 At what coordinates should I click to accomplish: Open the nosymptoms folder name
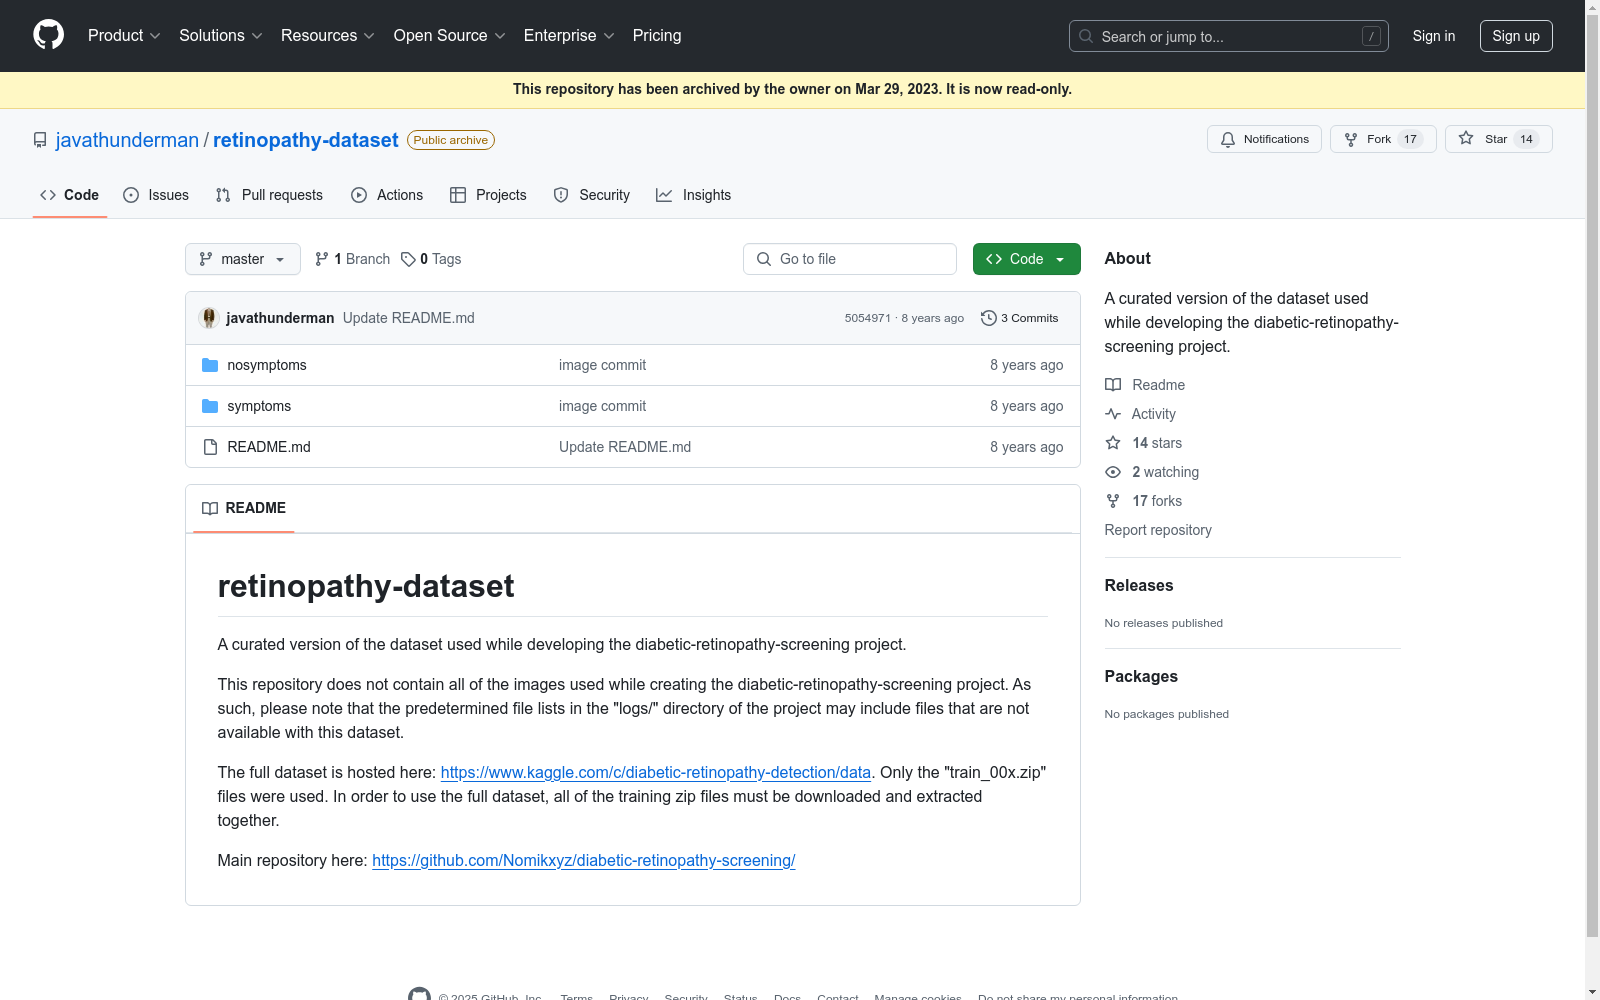click(x=267, y=365)
